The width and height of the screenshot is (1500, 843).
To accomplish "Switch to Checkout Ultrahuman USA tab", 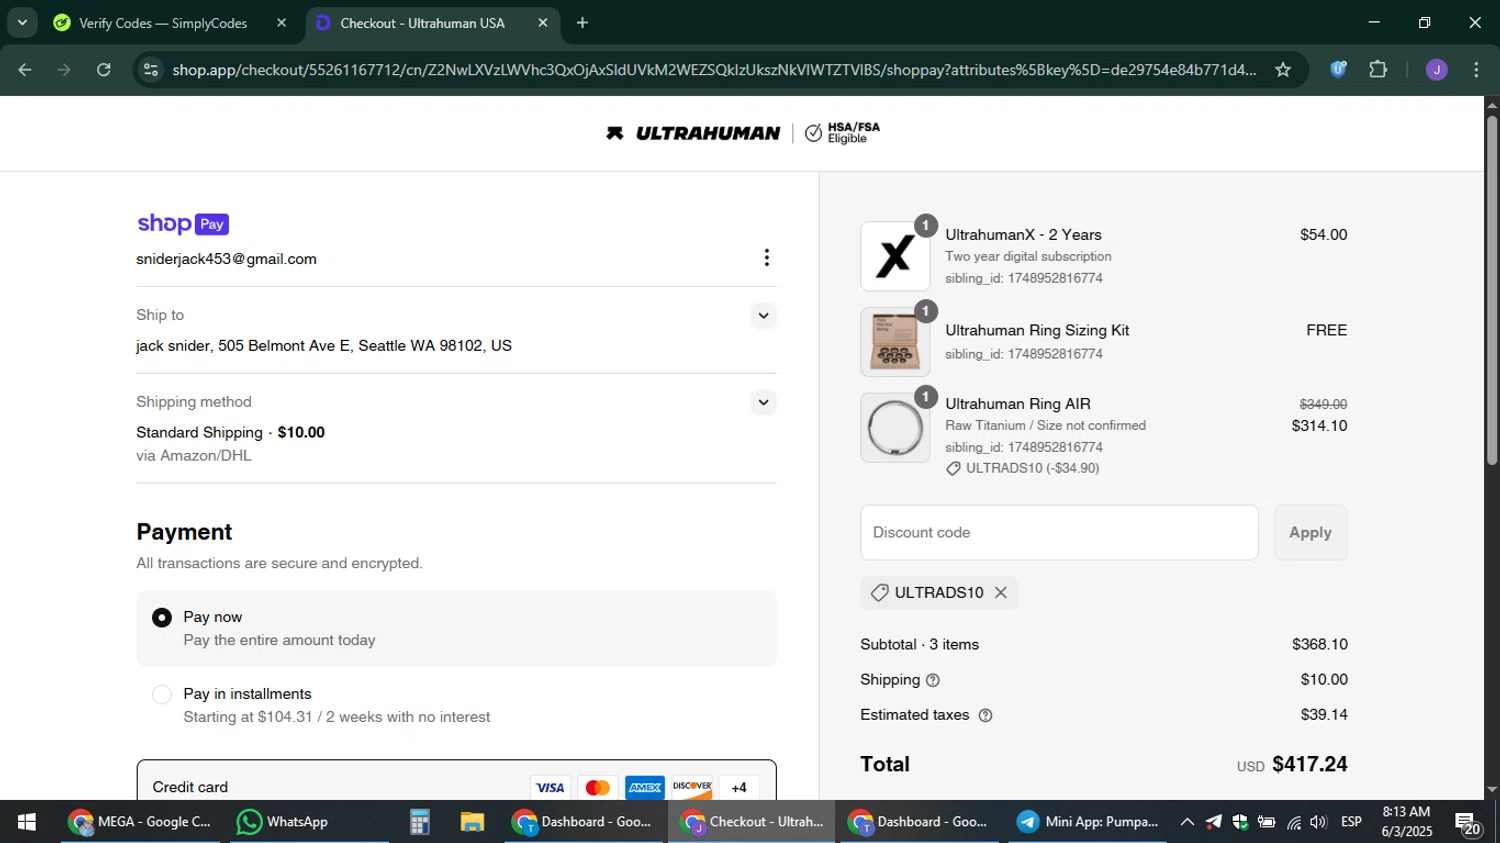I will point(420,23).
